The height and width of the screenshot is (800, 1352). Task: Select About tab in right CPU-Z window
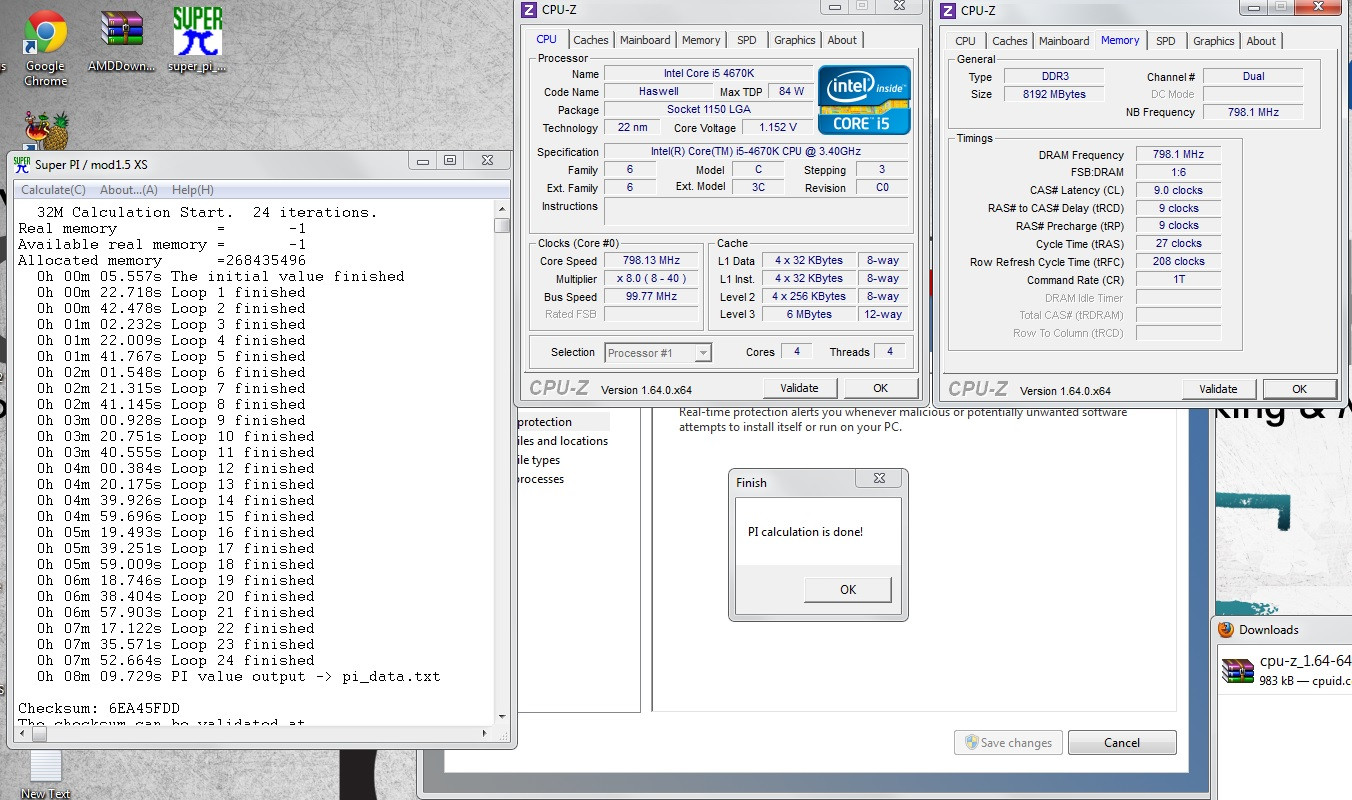click(1261, 41)
